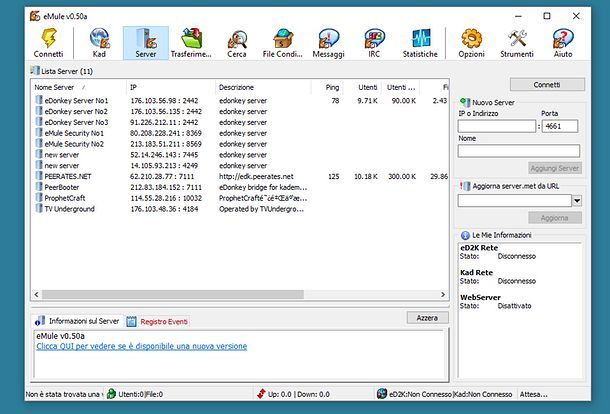The height and width of the screenshot is (414, 610).
Task: Open the Kad network view
Action: click(x=100, y=43)
